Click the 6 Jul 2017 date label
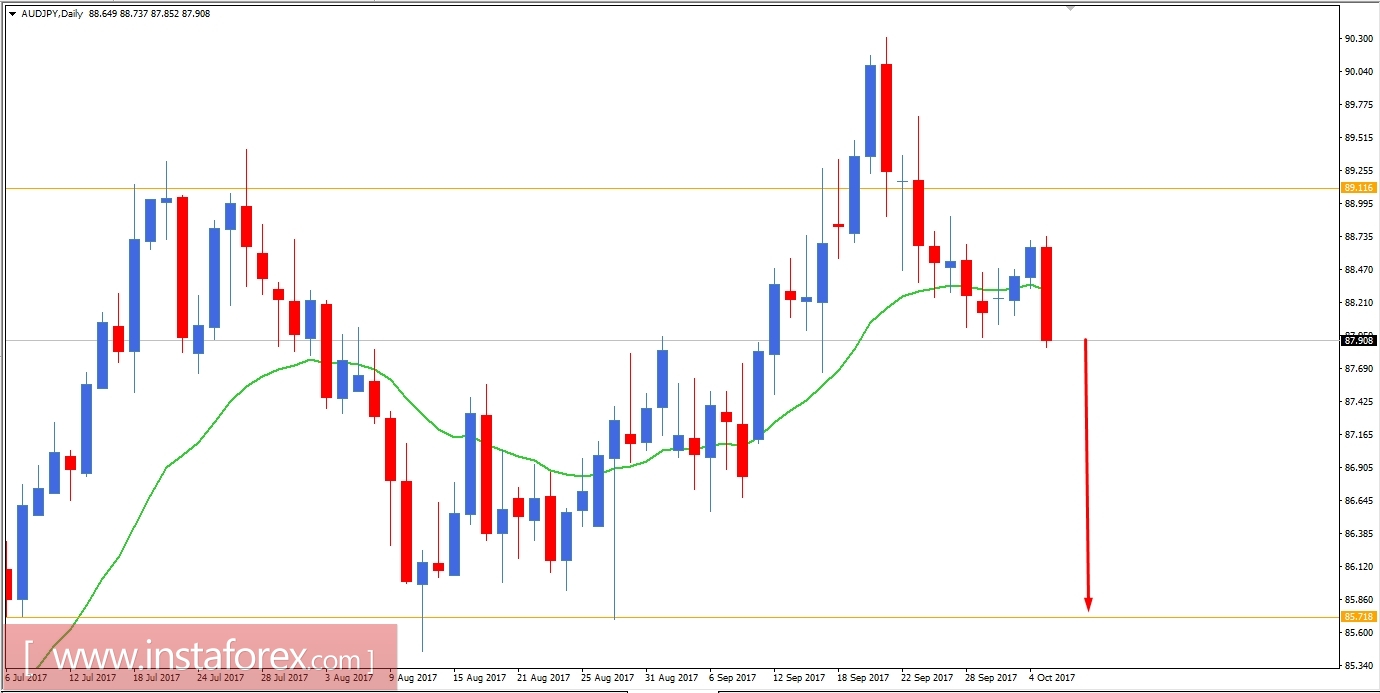 tap(26, 677)
